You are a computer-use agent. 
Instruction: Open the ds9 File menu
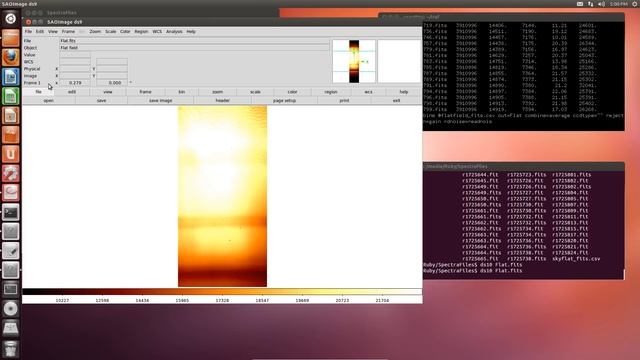click(28, 31)
